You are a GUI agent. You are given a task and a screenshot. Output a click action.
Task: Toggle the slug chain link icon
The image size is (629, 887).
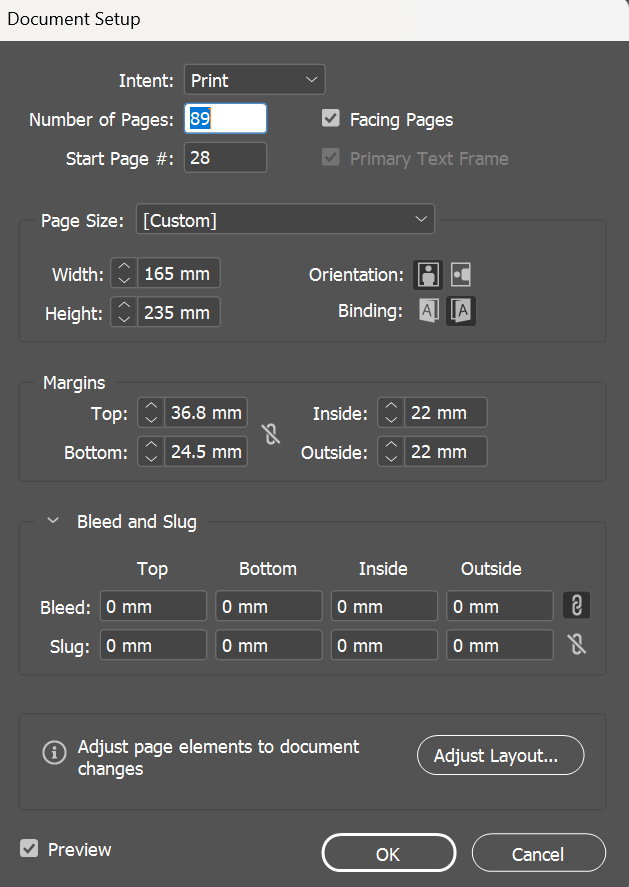coord(577,645)
